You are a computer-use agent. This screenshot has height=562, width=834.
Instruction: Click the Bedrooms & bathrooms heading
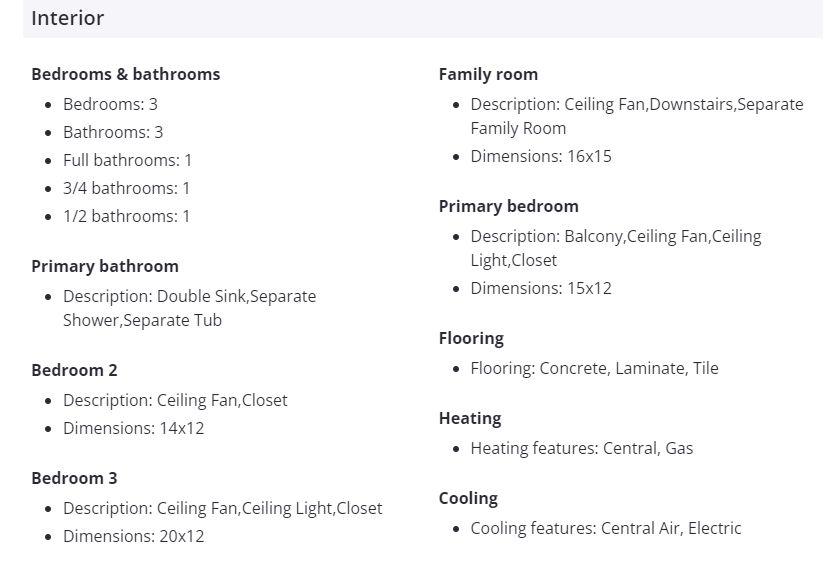click(x=126, y=74)
